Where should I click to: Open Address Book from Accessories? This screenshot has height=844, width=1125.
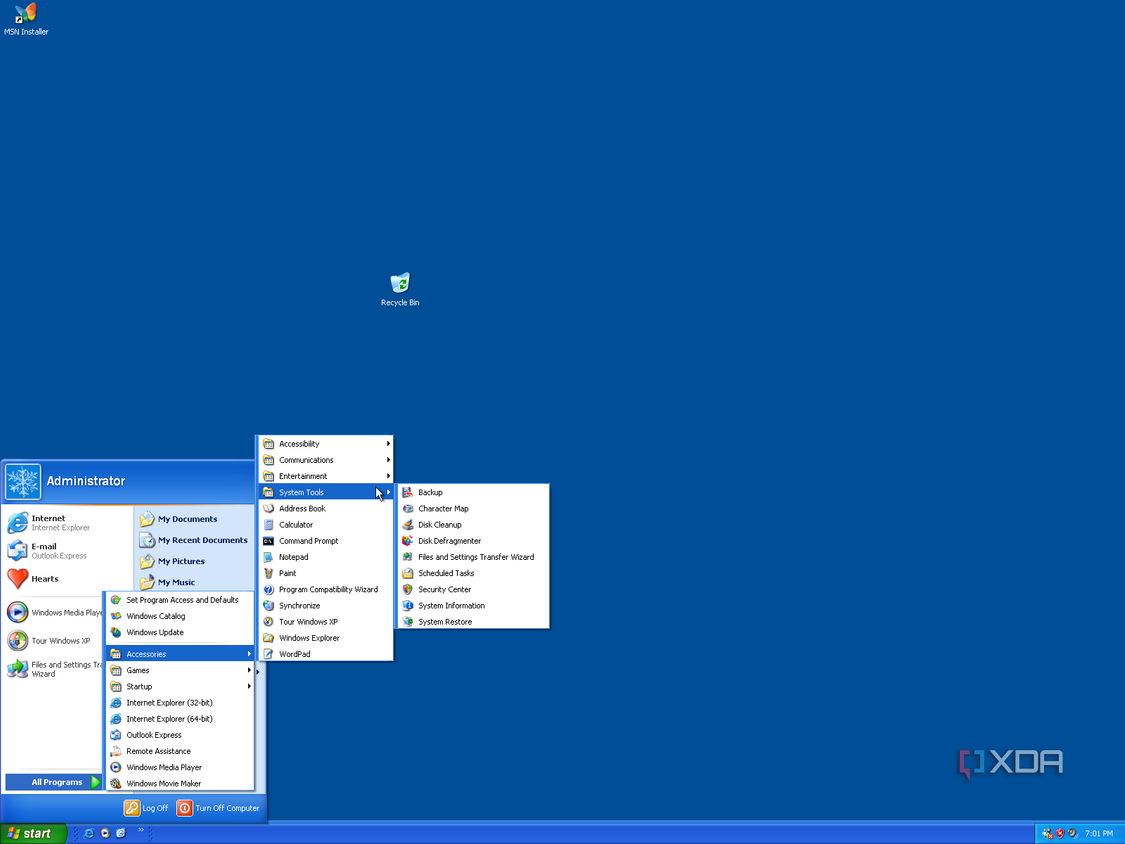click(326, 509)
